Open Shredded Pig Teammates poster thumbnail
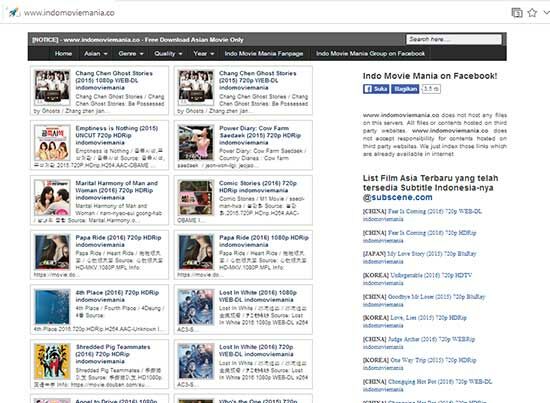Screen dimensions: 550x403 coord(52,361)
